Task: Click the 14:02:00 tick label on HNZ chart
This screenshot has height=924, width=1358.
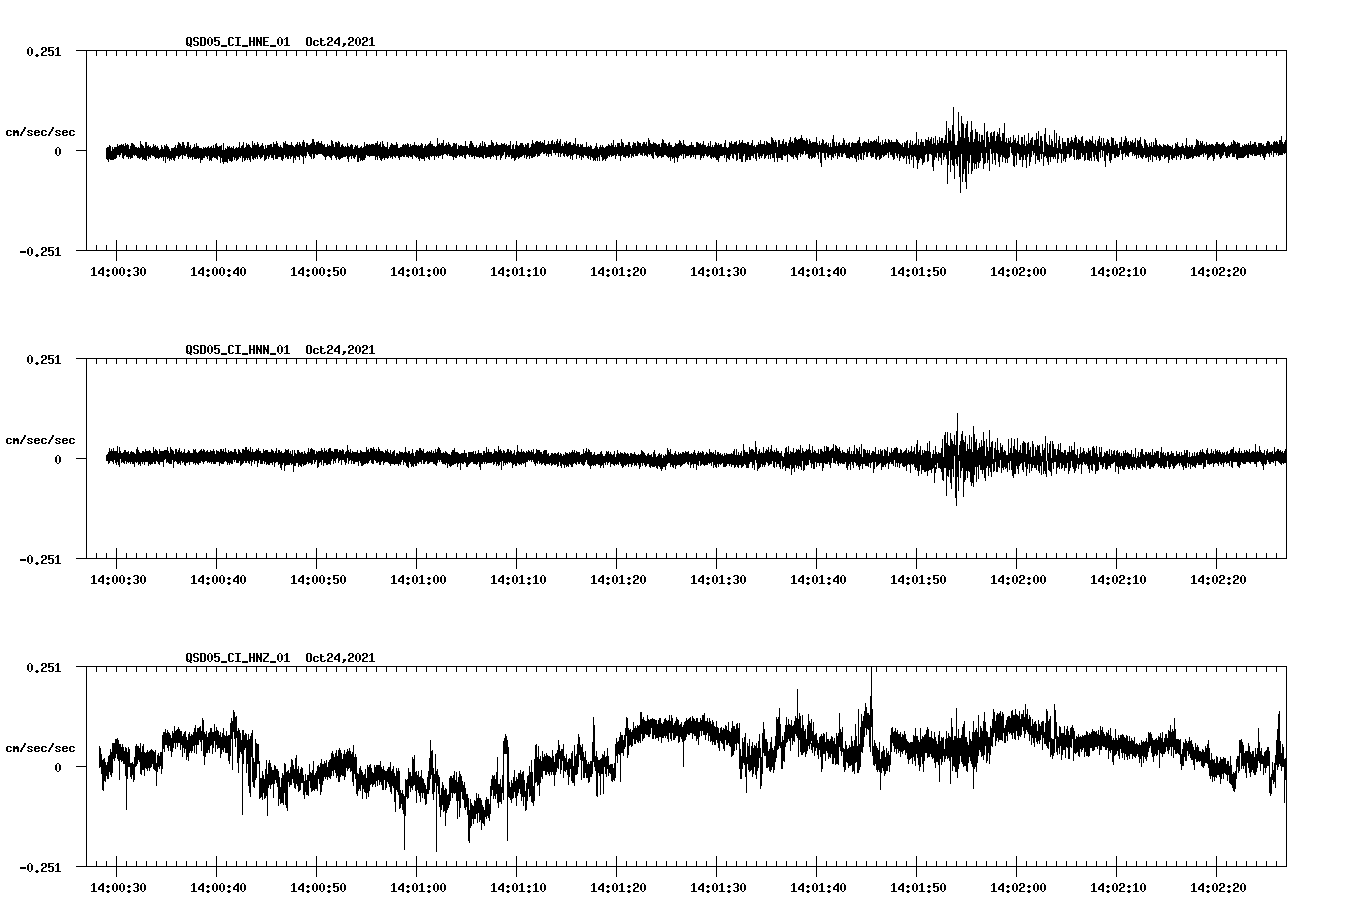Action: [1018, 888]
